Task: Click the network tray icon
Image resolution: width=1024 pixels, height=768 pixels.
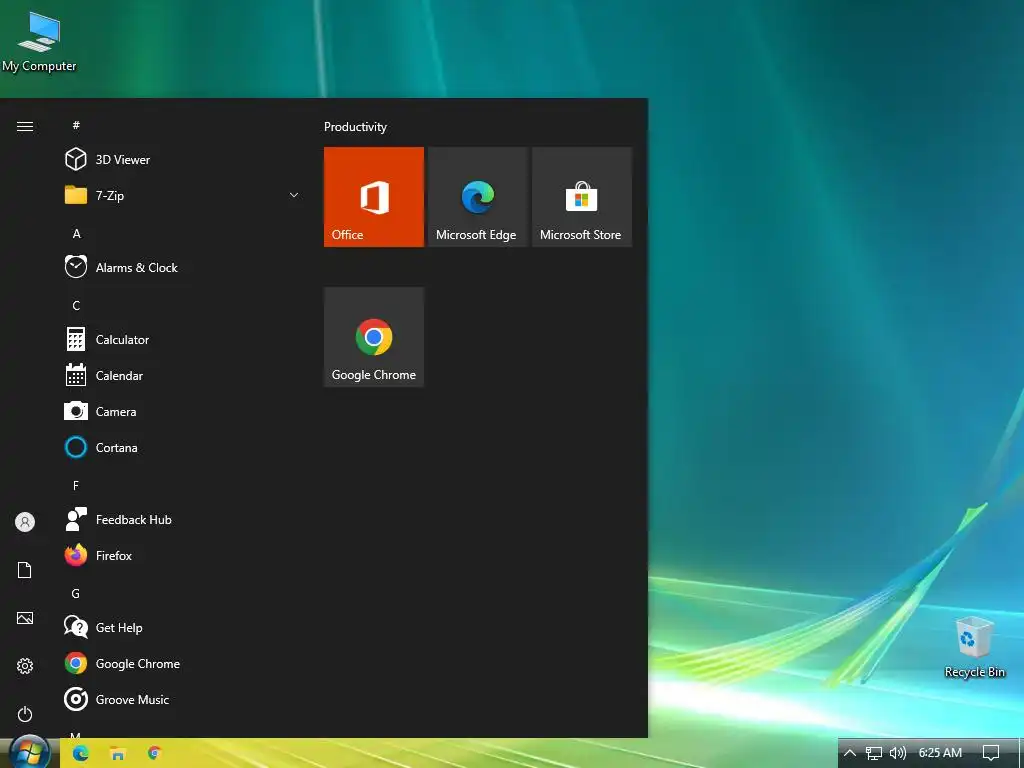Action: click(x=874, y=753)
